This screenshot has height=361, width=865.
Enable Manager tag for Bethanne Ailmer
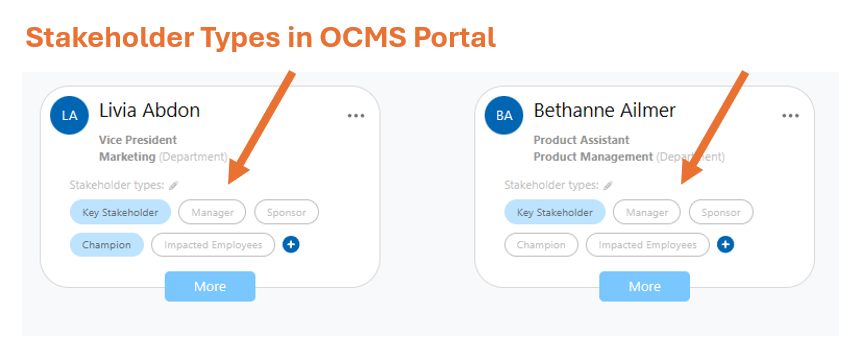coord(647,212)
